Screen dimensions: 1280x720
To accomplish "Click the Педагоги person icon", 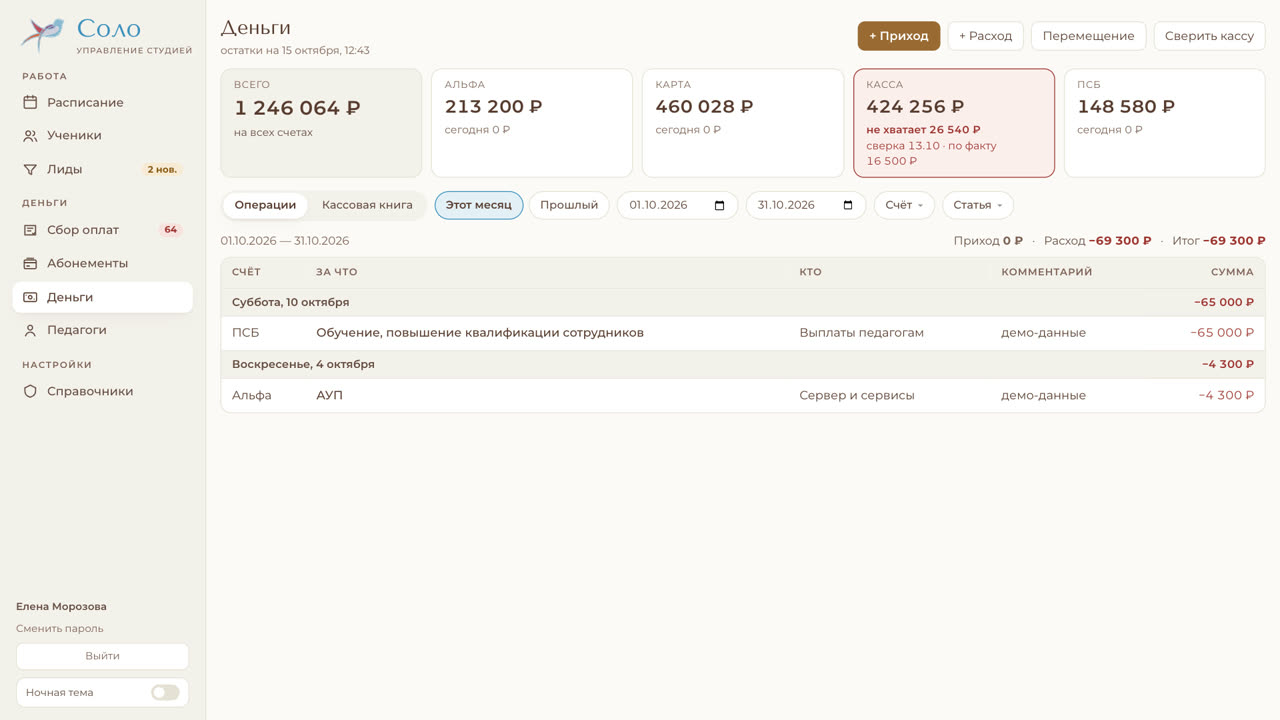I will point(30,330).
